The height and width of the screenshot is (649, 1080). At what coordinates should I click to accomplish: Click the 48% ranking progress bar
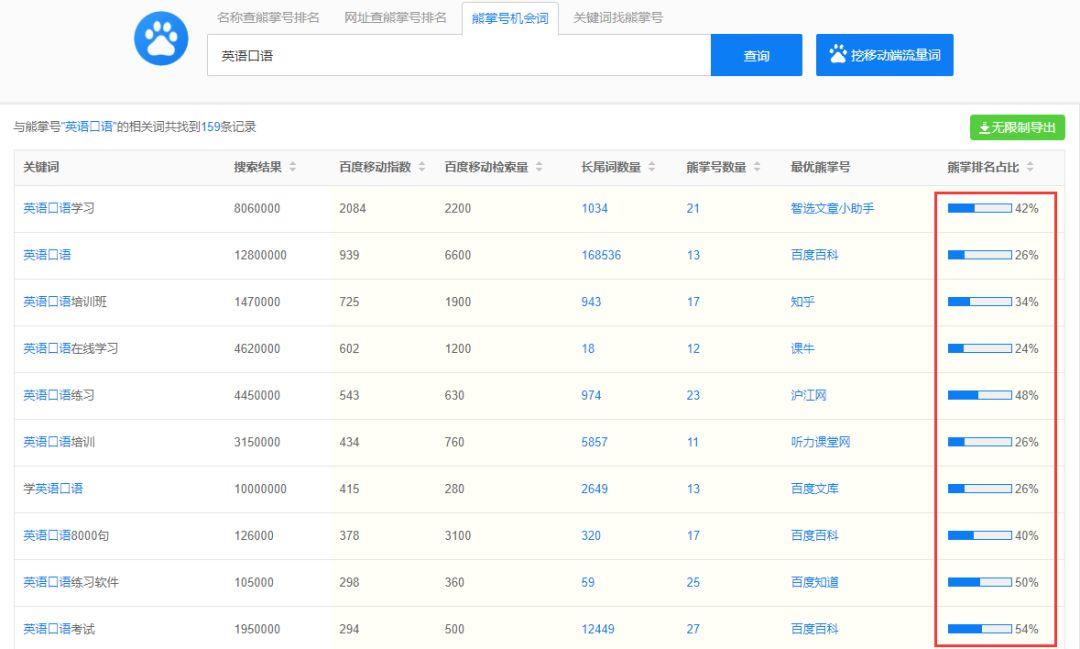(x=980, y=395)
